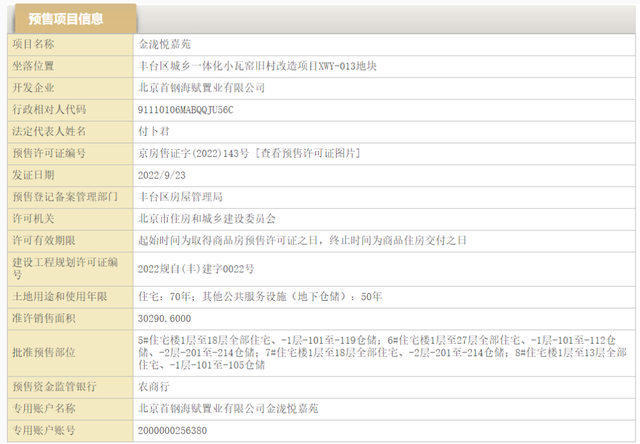Viewport: 640px width, 444px height.
Task: Click the 预售登记备案管理部门 label
Action: tap(65, 197)
